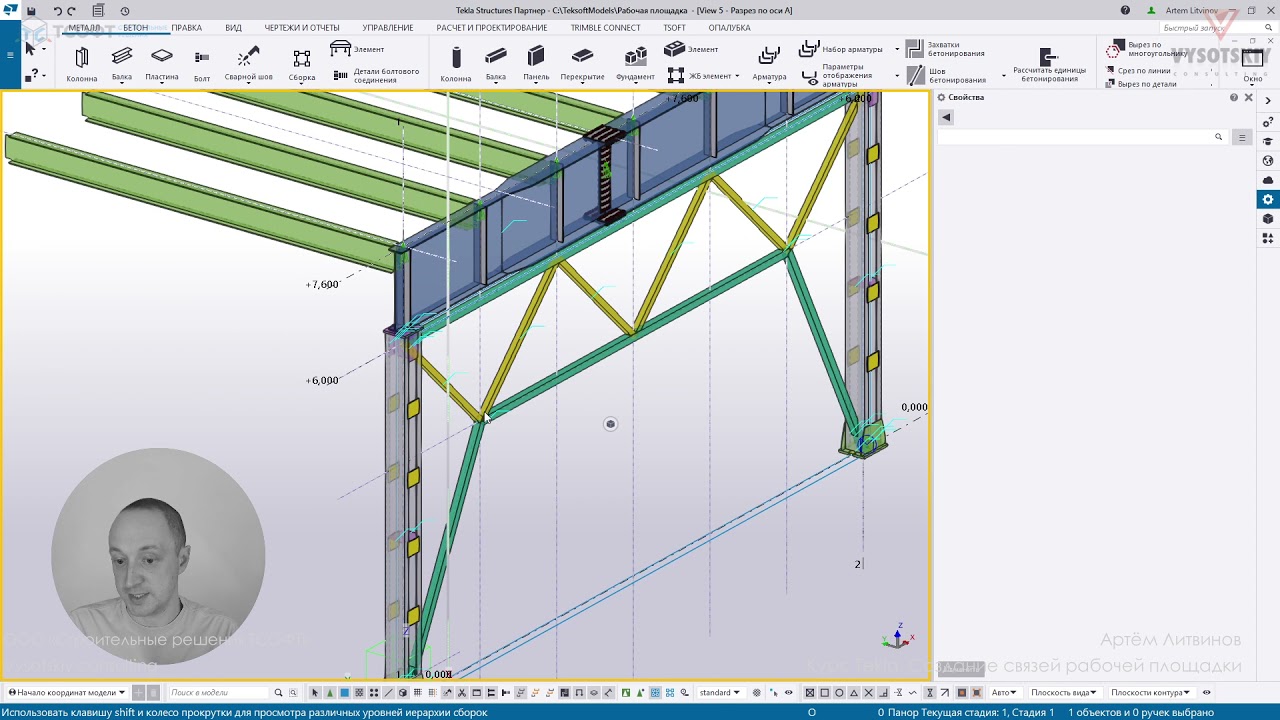Click Детали болтового соединения tool
1280x720 pixels.
[375, 75]
